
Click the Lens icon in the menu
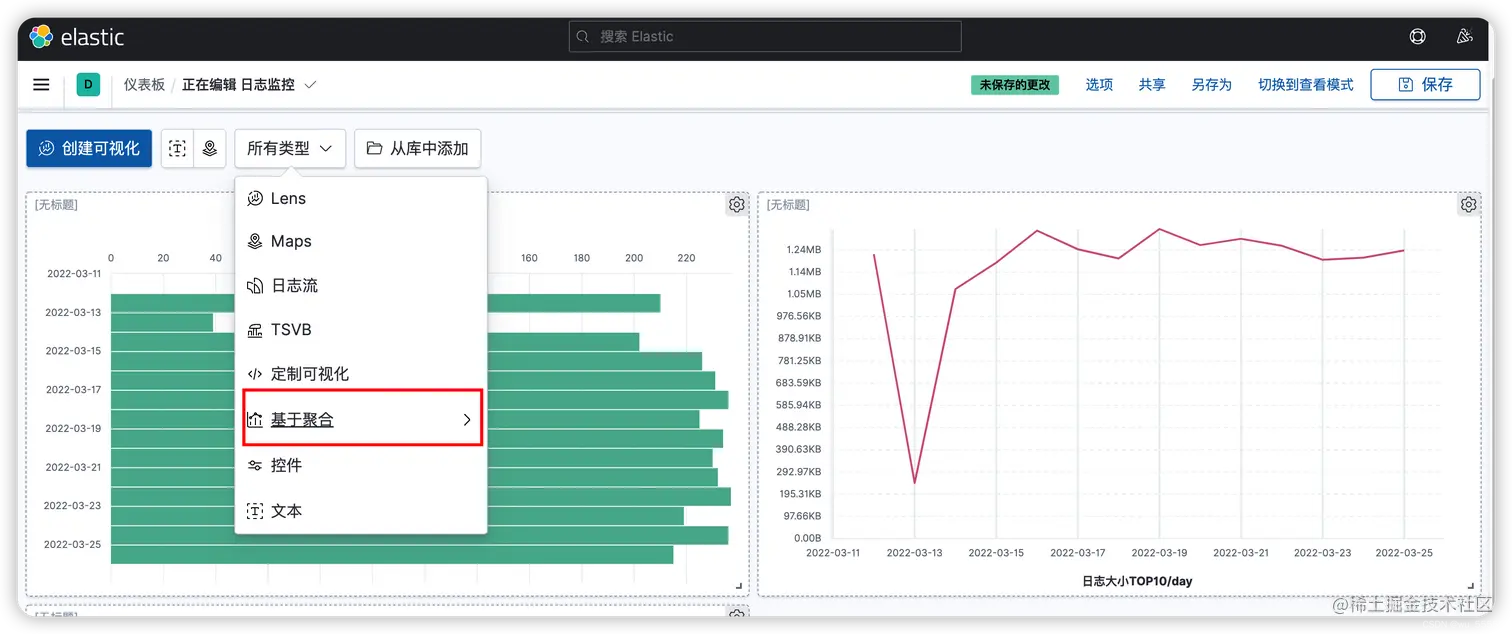tap(255, 198)
